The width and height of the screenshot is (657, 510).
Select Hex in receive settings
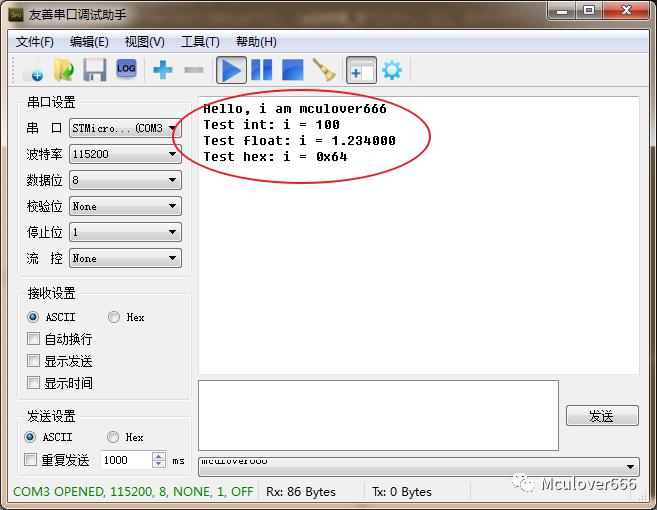[x=126, y=317]
